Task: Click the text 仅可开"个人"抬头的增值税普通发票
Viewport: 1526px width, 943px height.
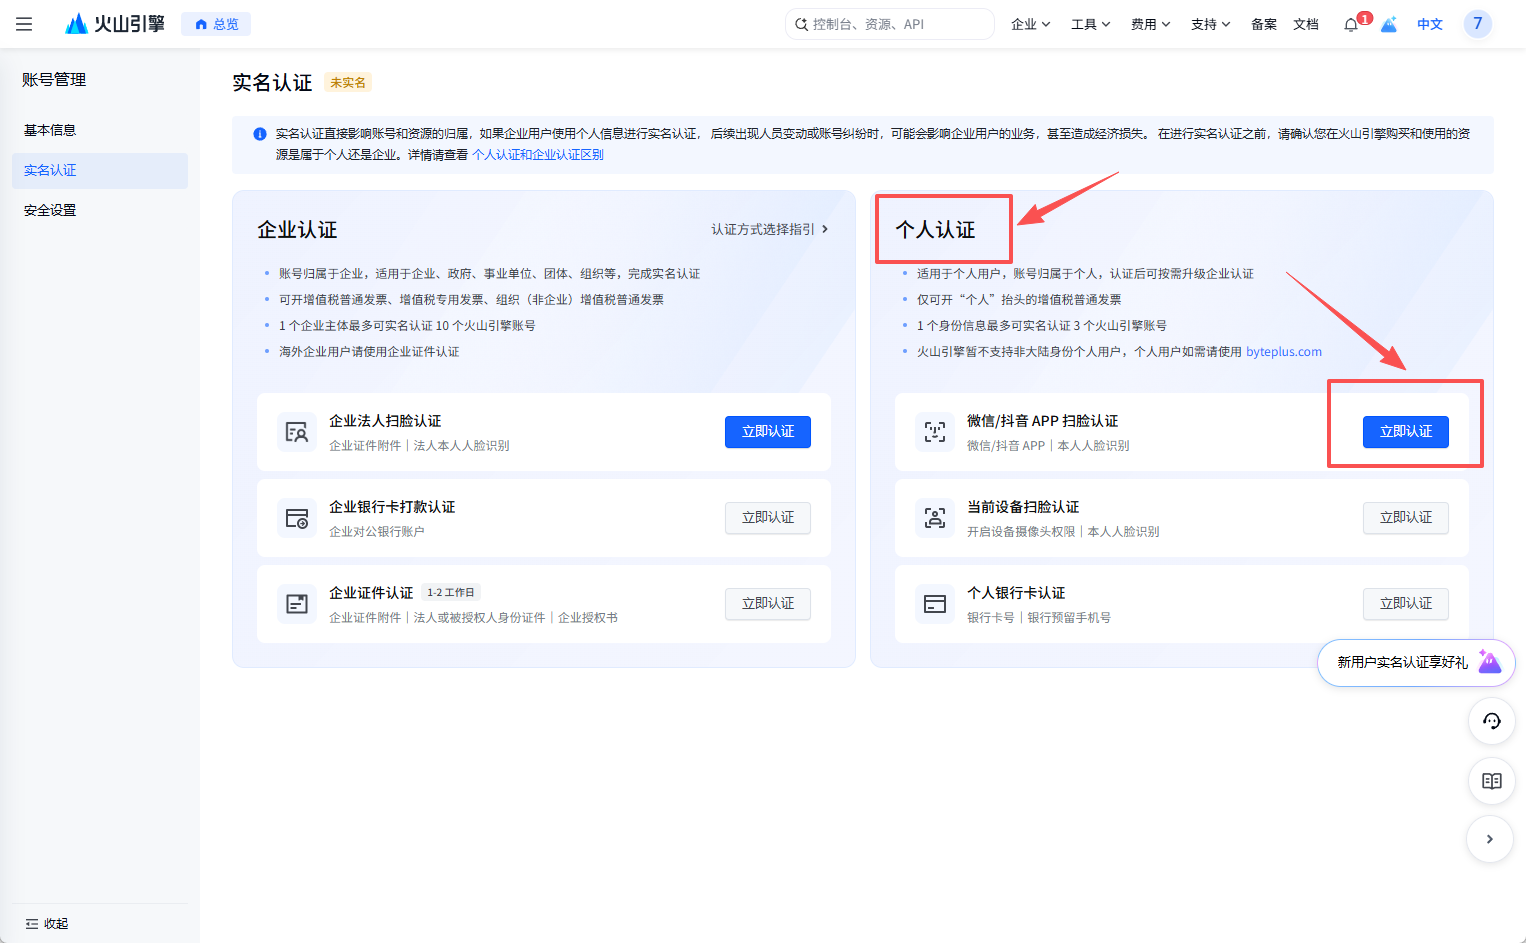Action: [x=1019, y=300]
